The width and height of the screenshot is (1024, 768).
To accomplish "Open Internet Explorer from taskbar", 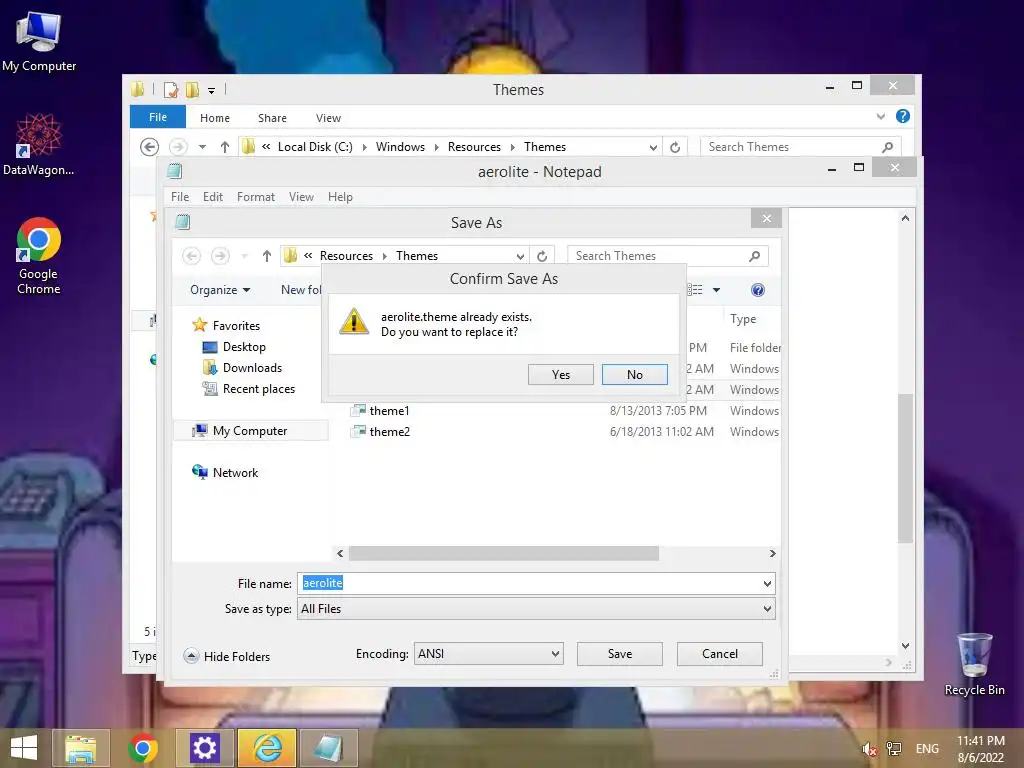I will (x=267, y=748).
